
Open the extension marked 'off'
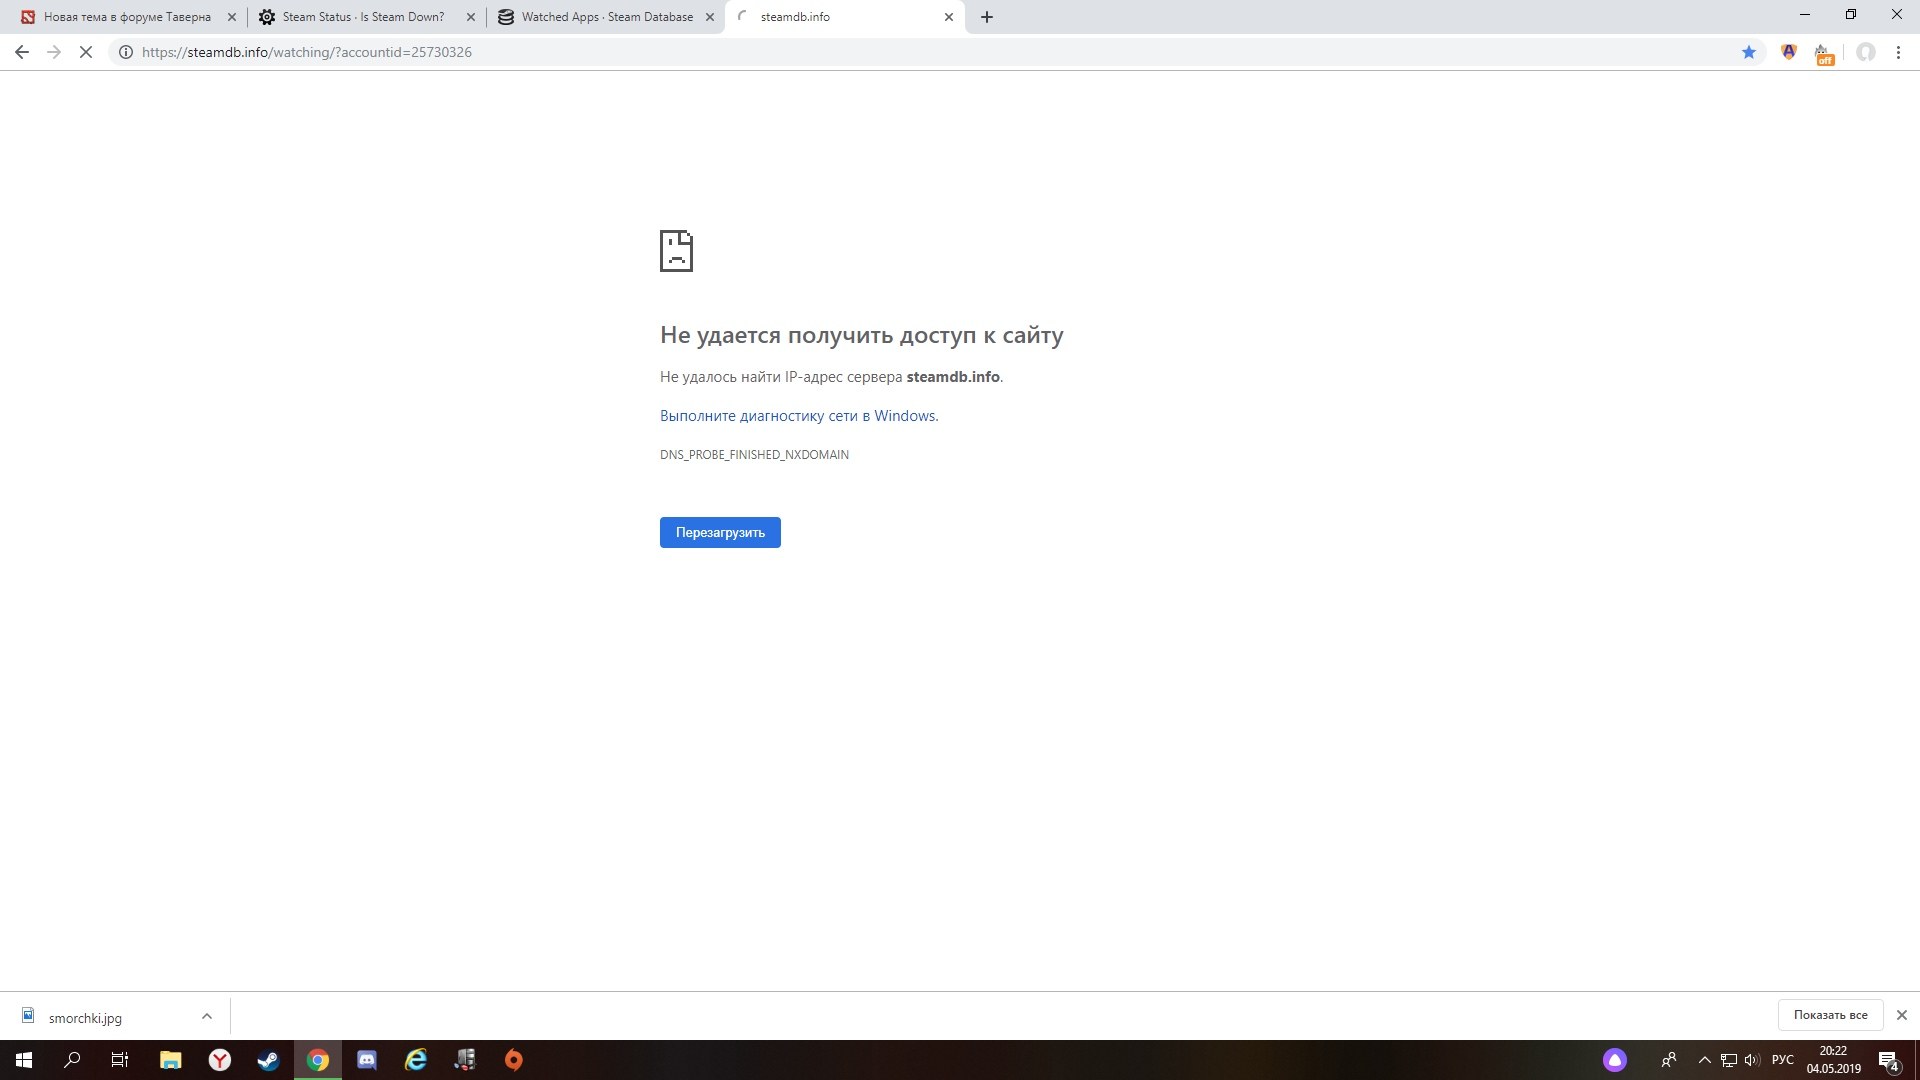[1824, 54]
